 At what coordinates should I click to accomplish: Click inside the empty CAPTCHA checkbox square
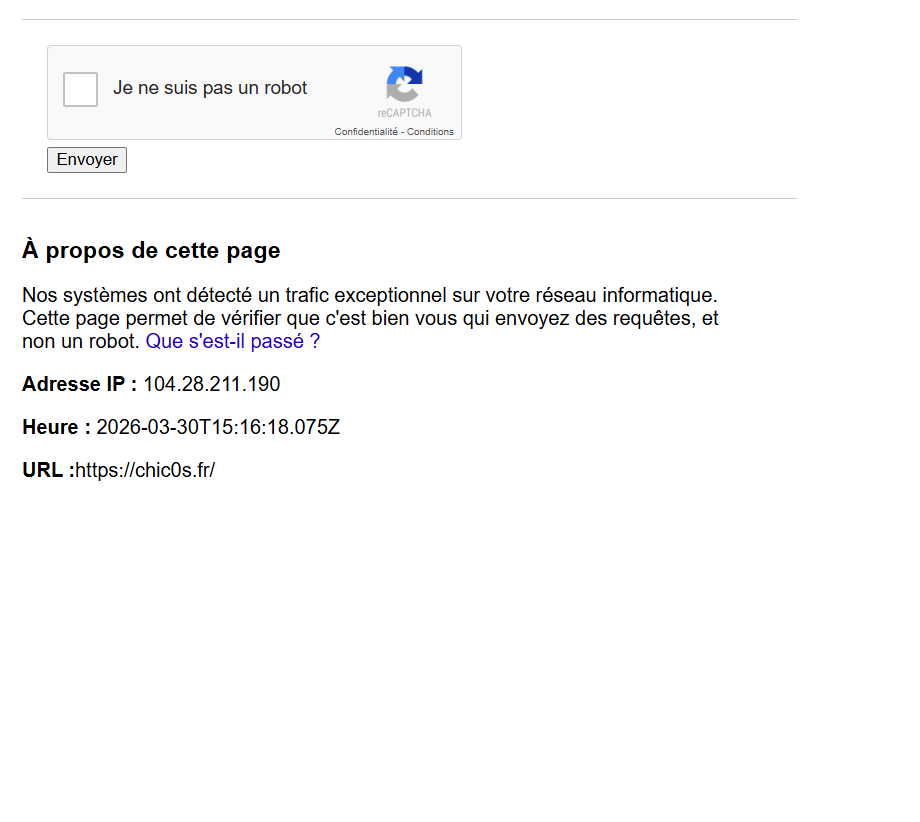79,89
